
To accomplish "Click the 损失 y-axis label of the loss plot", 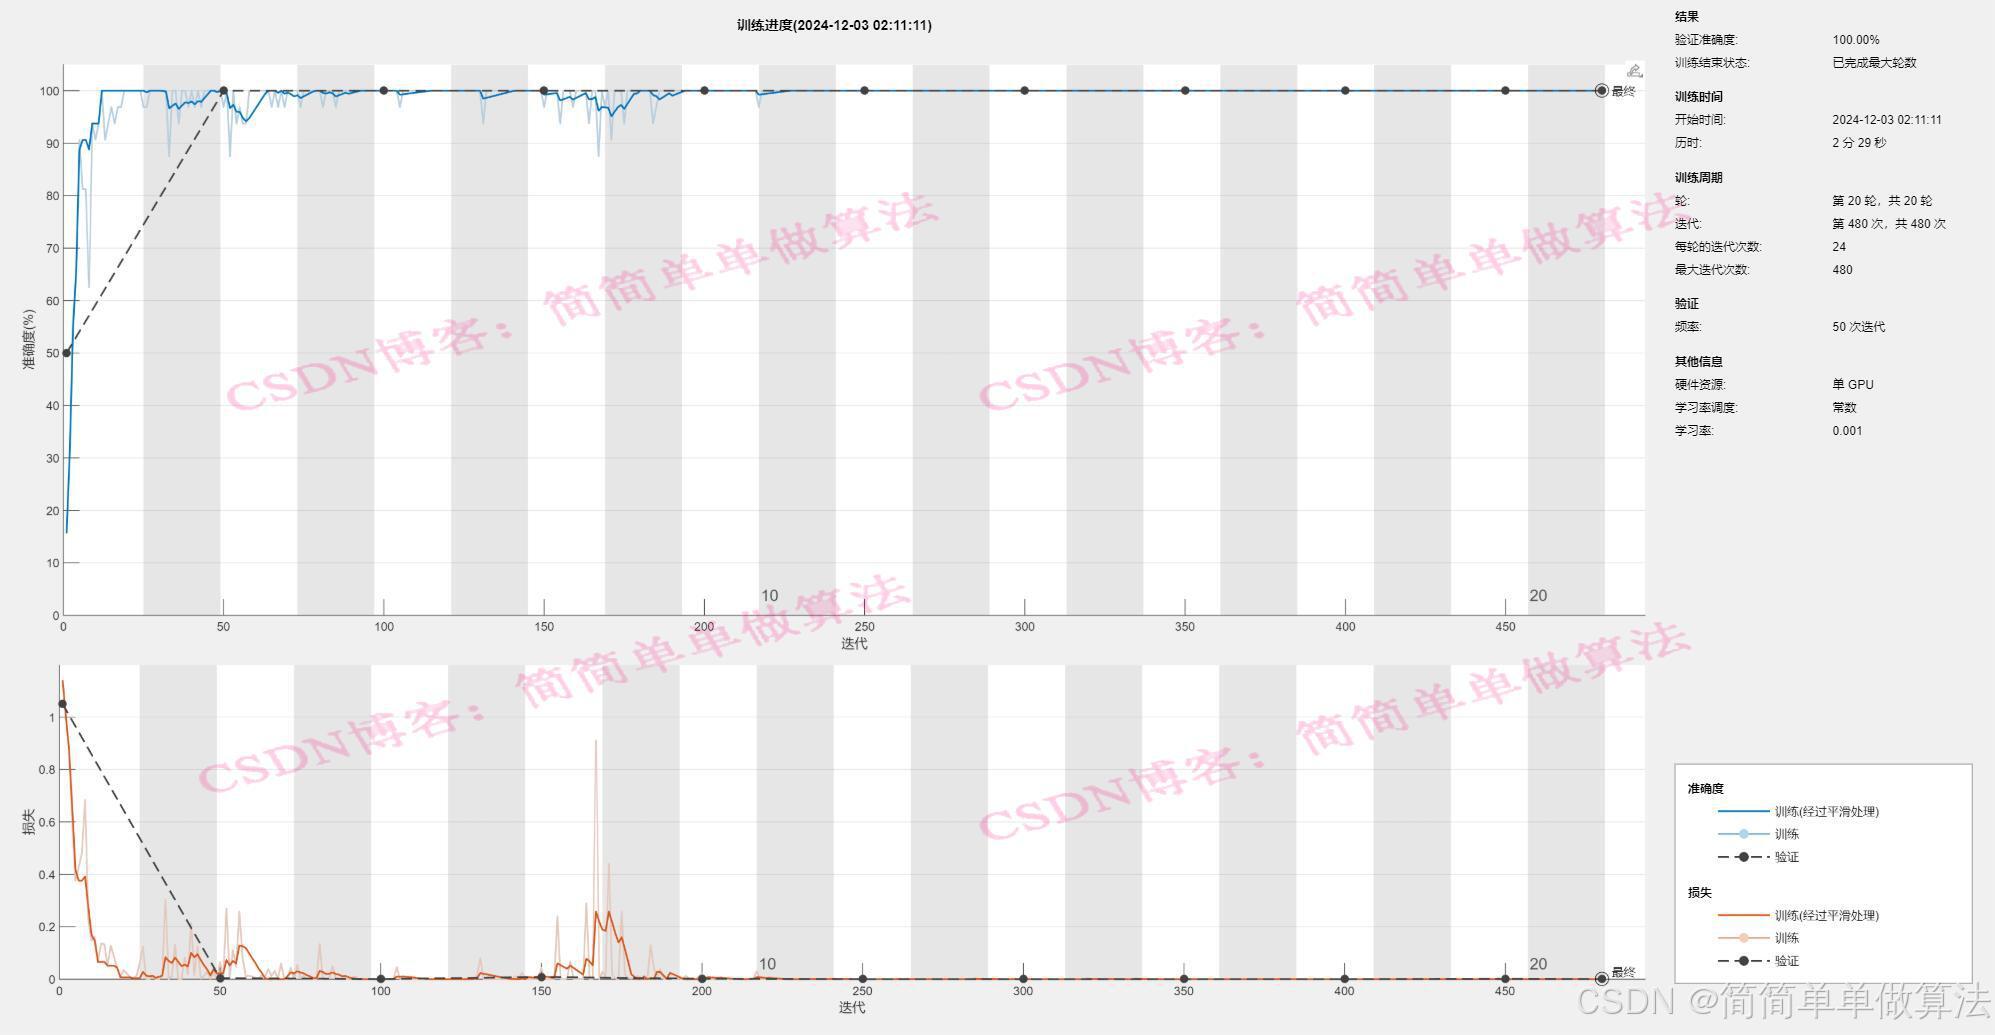I will [29, 822].
